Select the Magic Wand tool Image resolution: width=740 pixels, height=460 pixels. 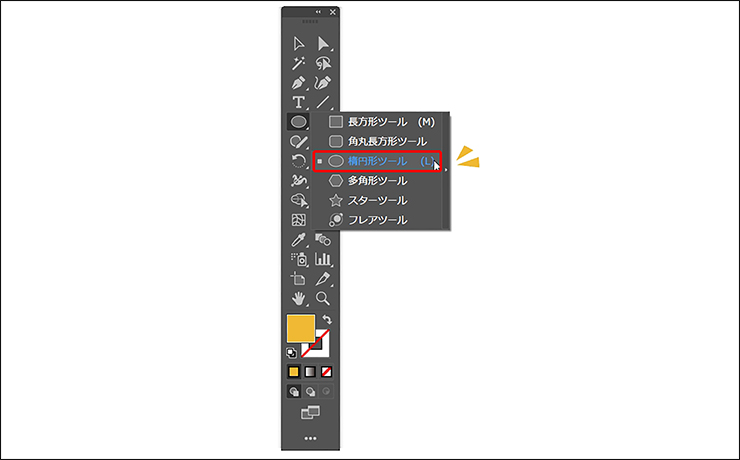tap(298, 63)
